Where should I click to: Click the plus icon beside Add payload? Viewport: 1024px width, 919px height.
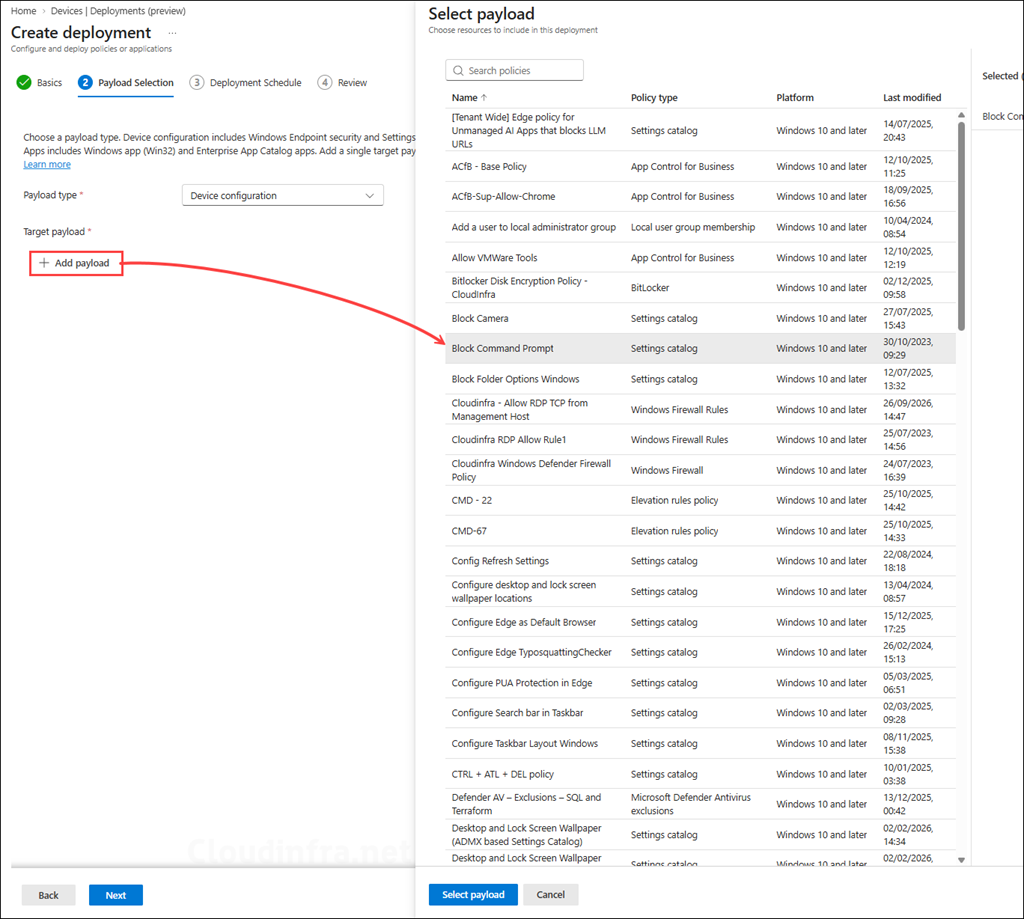click(x=44, y=263)
